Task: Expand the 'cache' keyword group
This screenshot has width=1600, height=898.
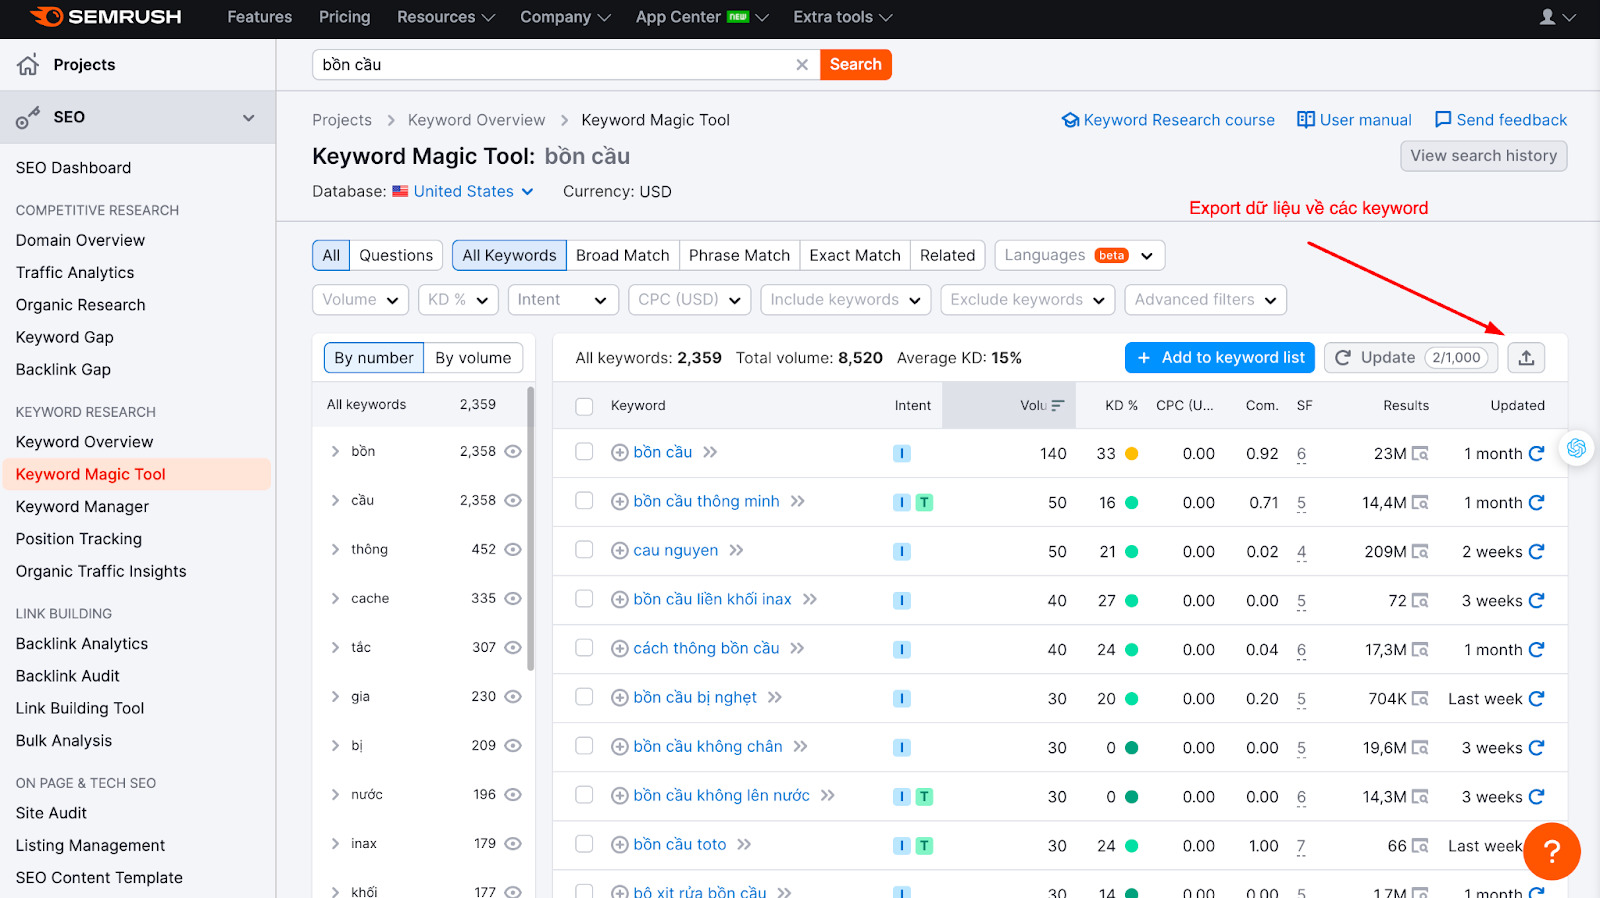Action: pos(336,598)
